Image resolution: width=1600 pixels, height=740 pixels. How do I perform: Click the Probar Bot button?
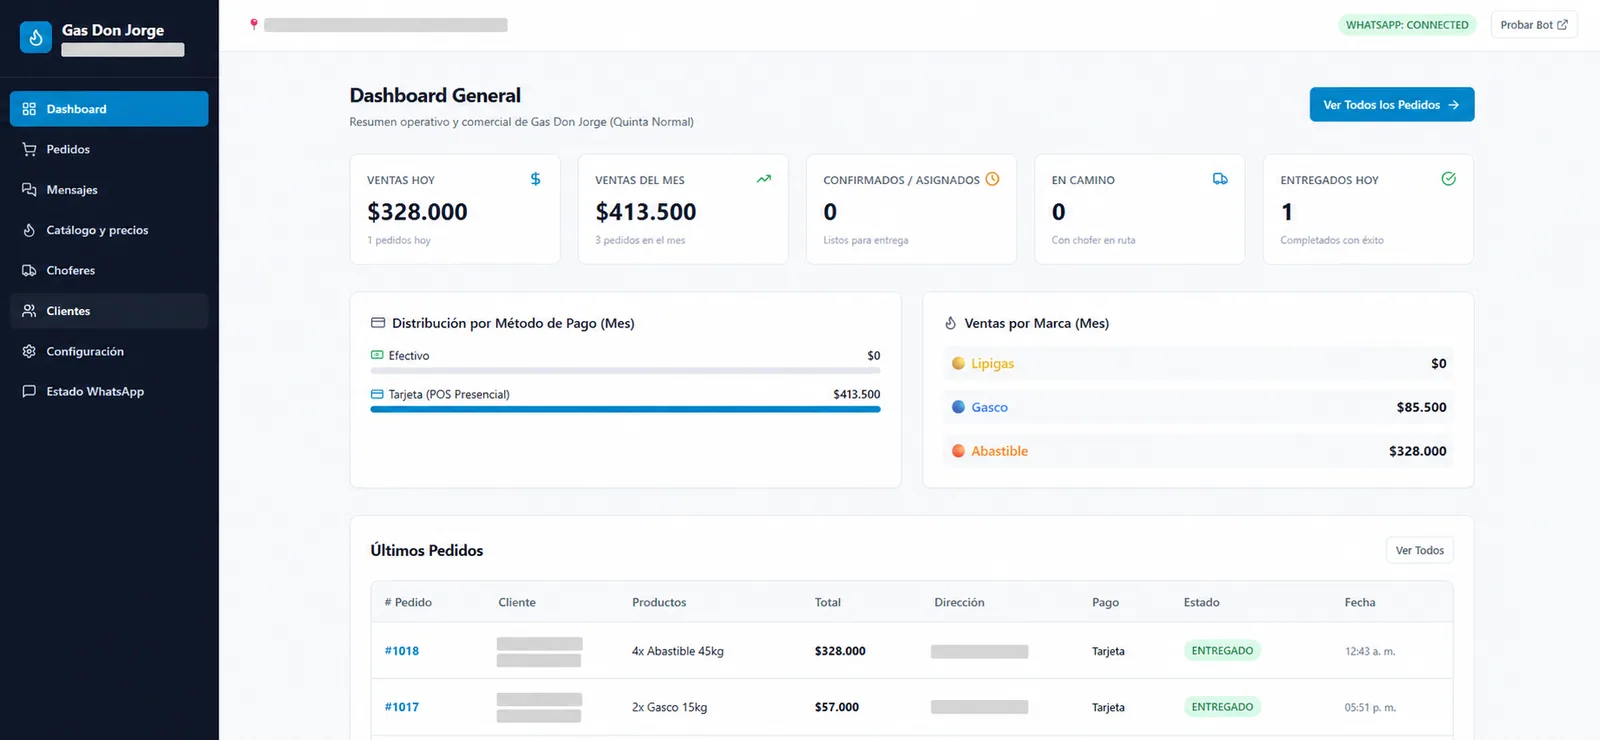click(1534, 25)
